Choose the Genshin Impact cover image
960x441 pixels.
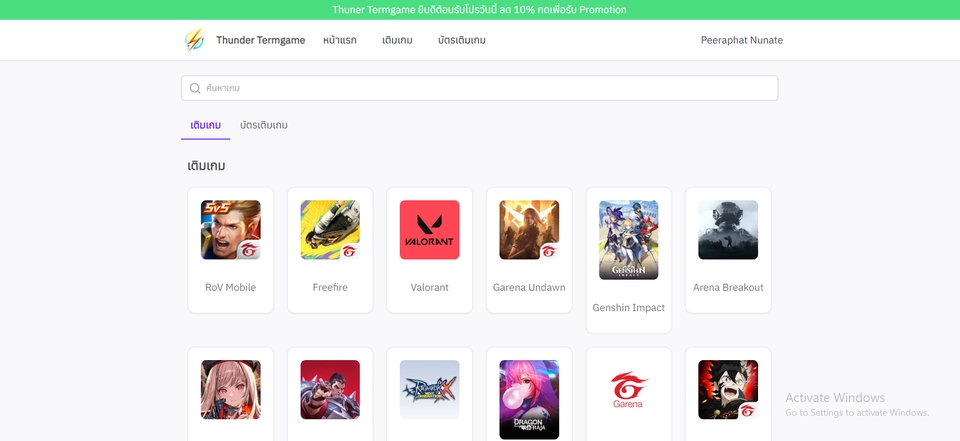[629, 240]
